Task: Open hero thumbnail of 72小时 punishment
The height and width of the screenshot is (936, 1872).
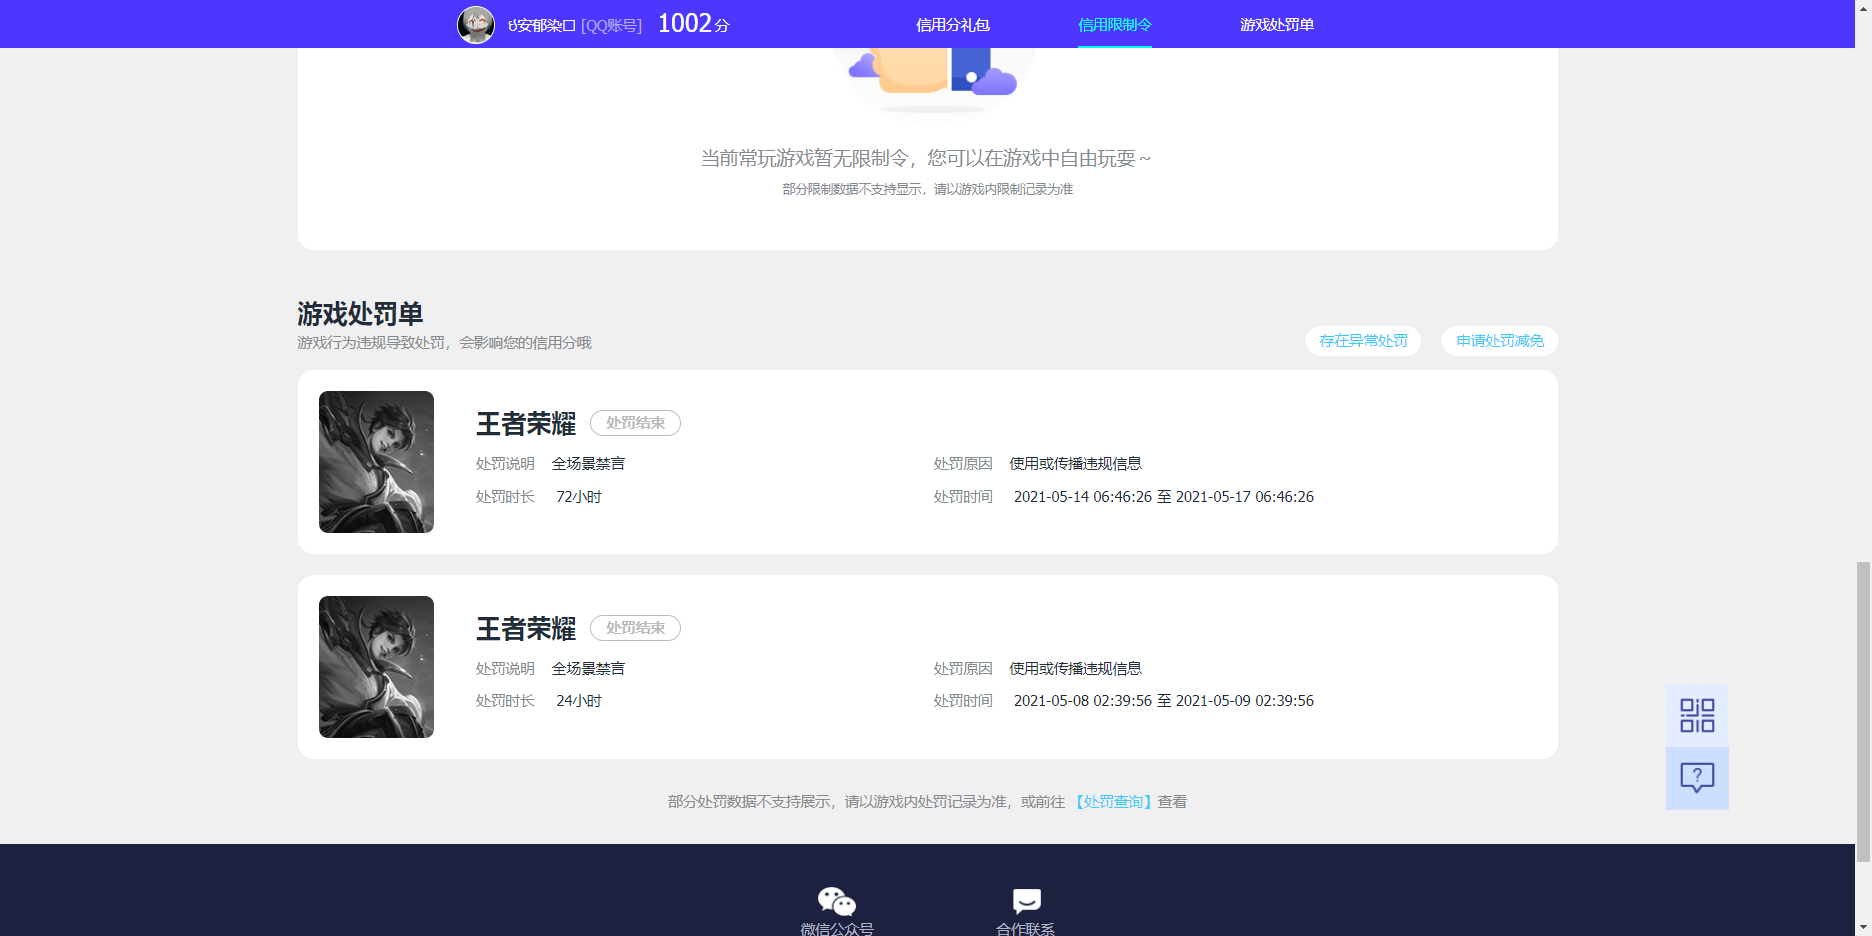Action: pyautogui.click(x=376, y=462)
